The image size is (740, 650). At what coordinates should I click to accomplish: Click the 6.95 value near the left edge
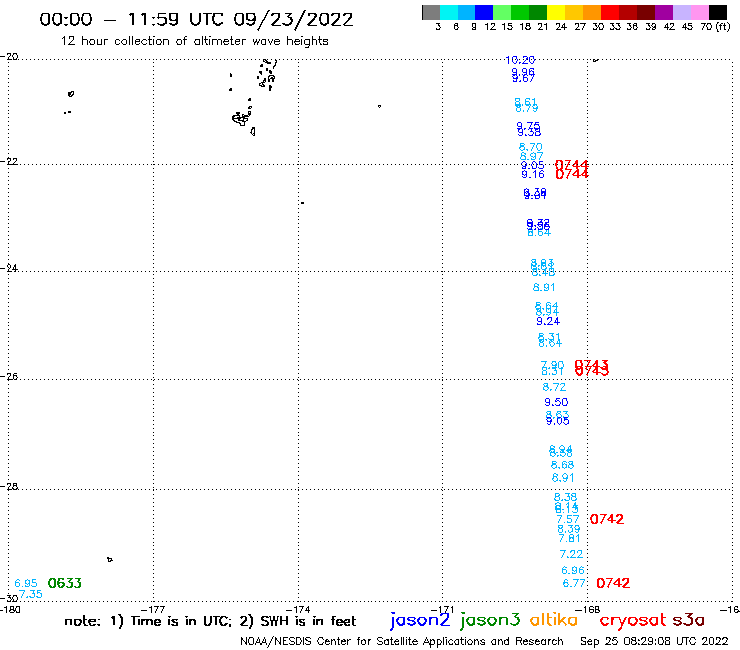26,583
